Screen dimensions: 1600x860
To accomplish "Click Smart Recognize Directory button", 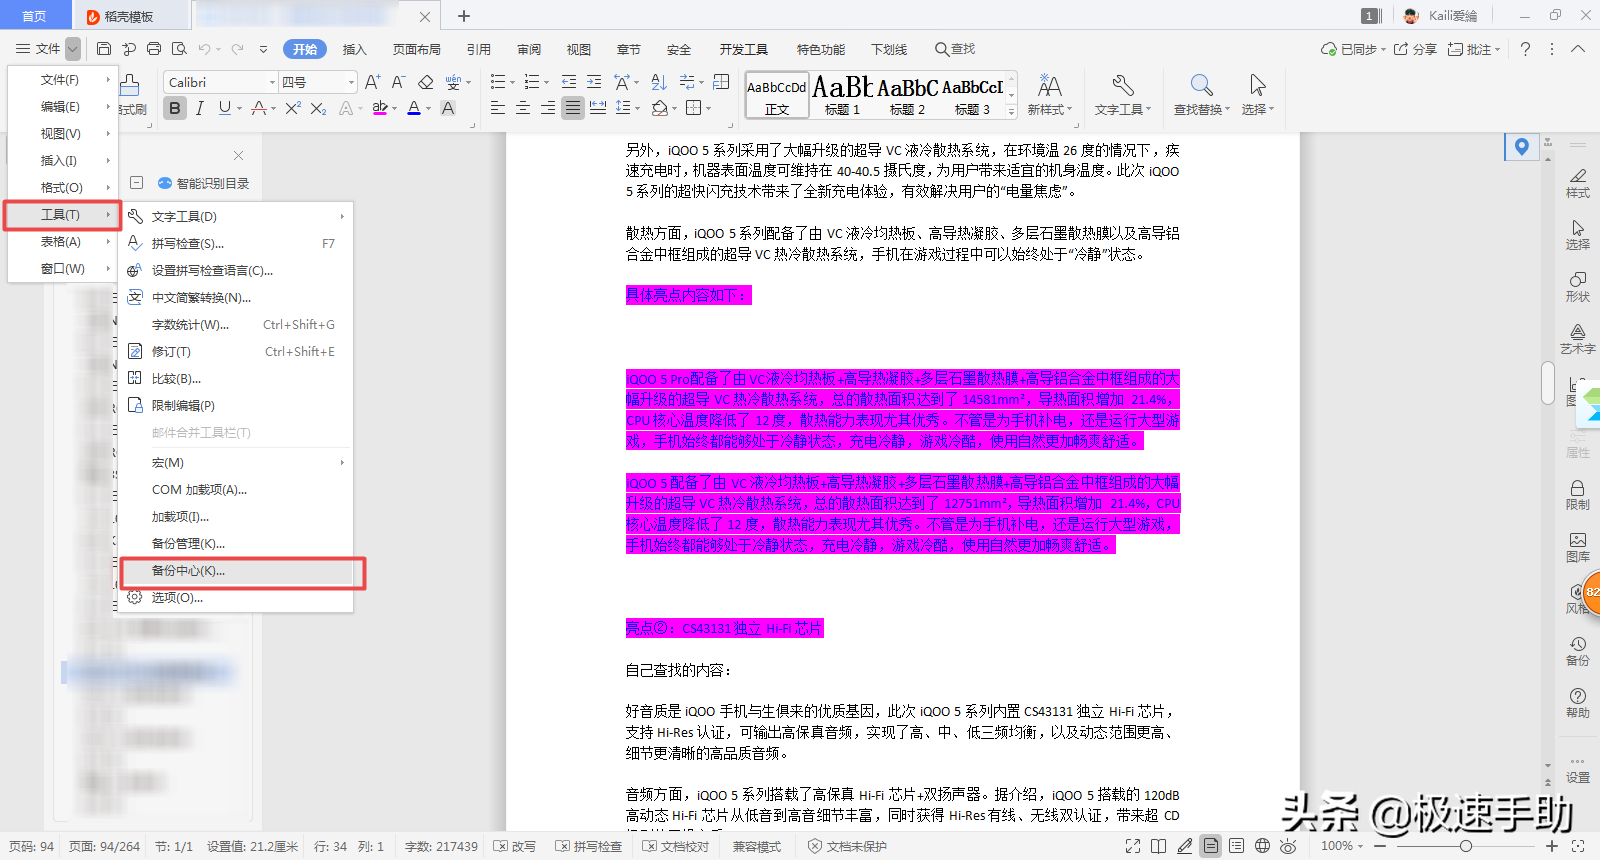I will tap(204, 183).
